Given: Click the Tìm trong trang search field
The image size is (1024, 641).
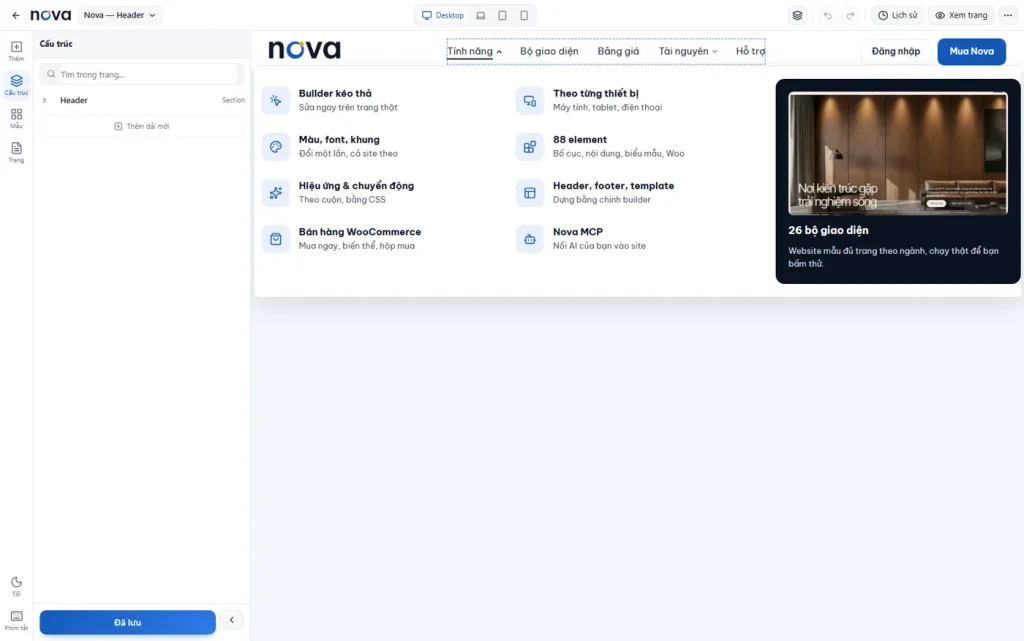Looking at the screenshot, I should coord(142,74).
